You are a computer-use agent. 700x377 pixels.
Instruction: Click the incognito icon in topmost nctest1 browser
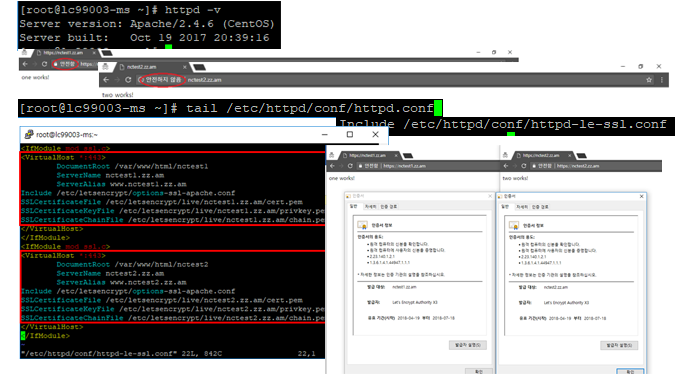(x=25, y=53)
